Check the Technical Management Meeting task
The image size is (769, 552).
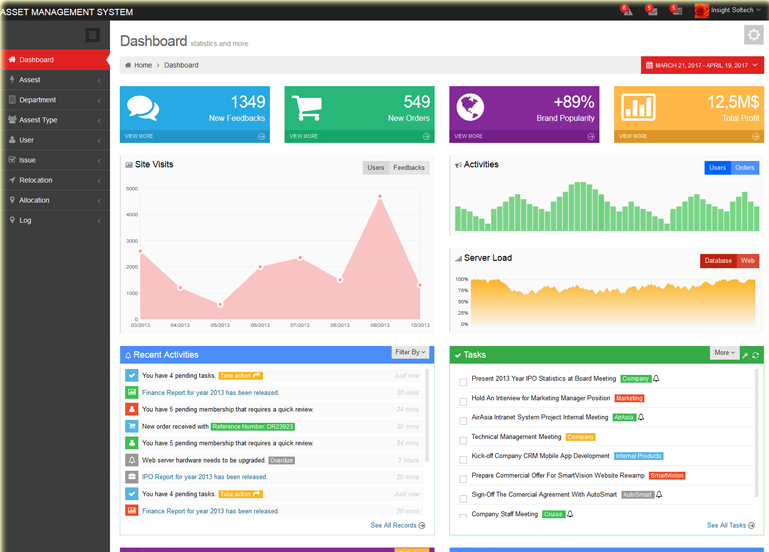coord(463,439)
